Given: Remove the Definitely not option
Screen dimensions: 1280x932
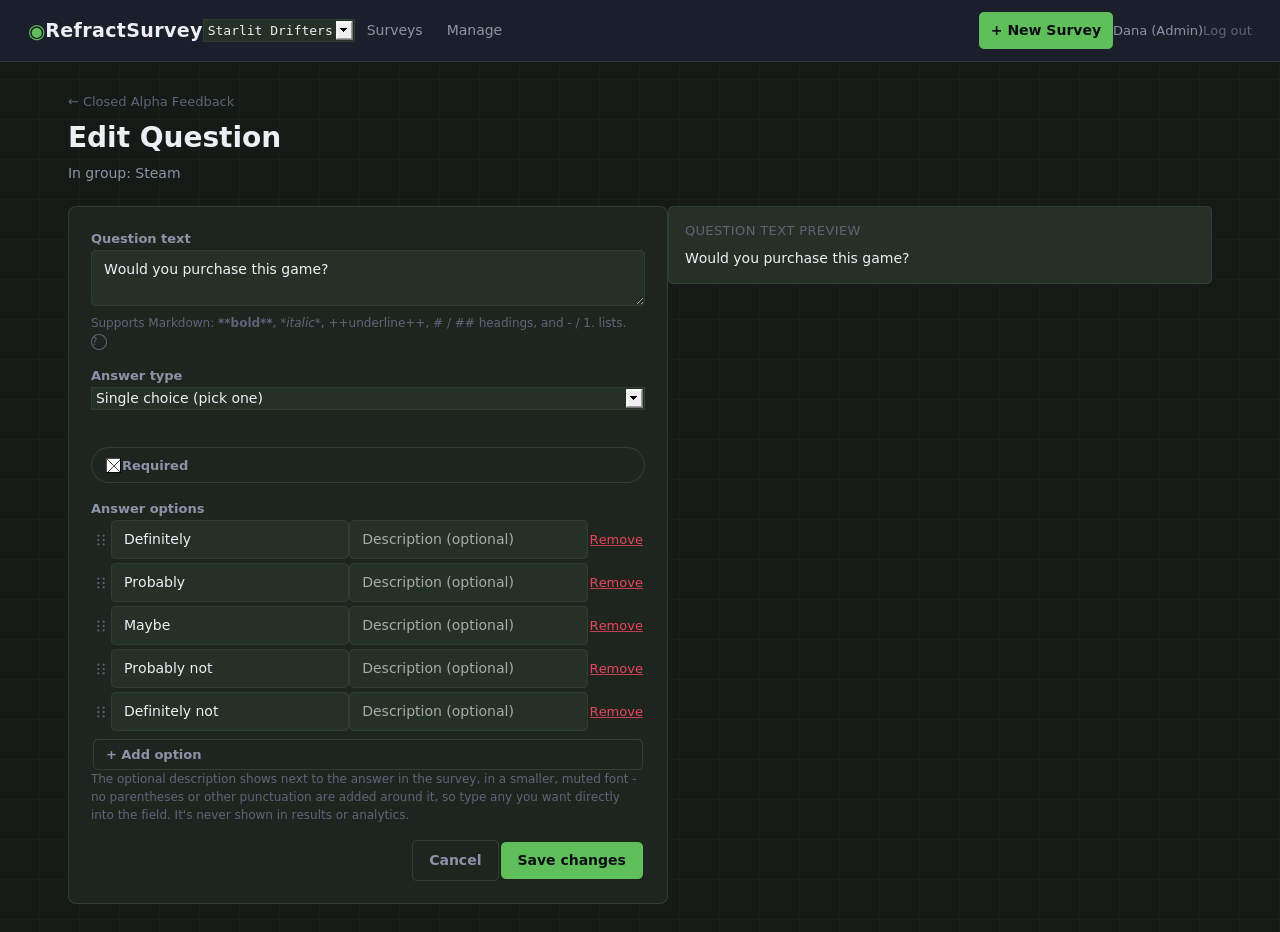Looking at the screenshot, I should (x=616, y=712).
